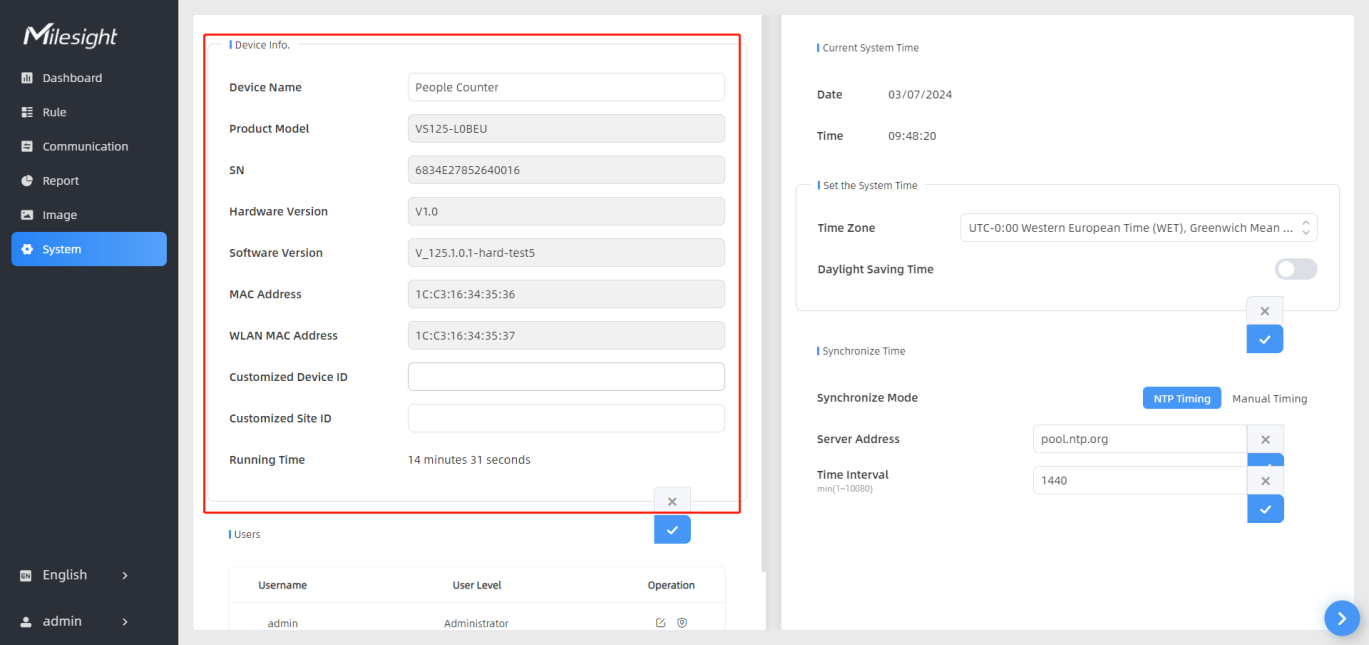Open the Report page in sidebar
Screen dimensions: 1369x645
60,181
